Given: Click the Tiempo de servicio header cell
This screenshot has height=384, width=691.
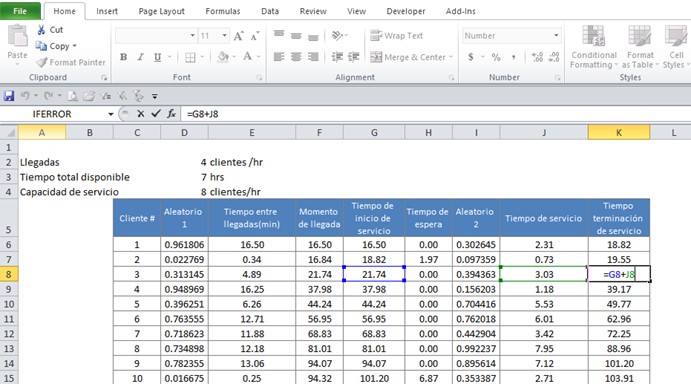Looking at the screenshot, I should pyautogui.click(x=544, y=218).
